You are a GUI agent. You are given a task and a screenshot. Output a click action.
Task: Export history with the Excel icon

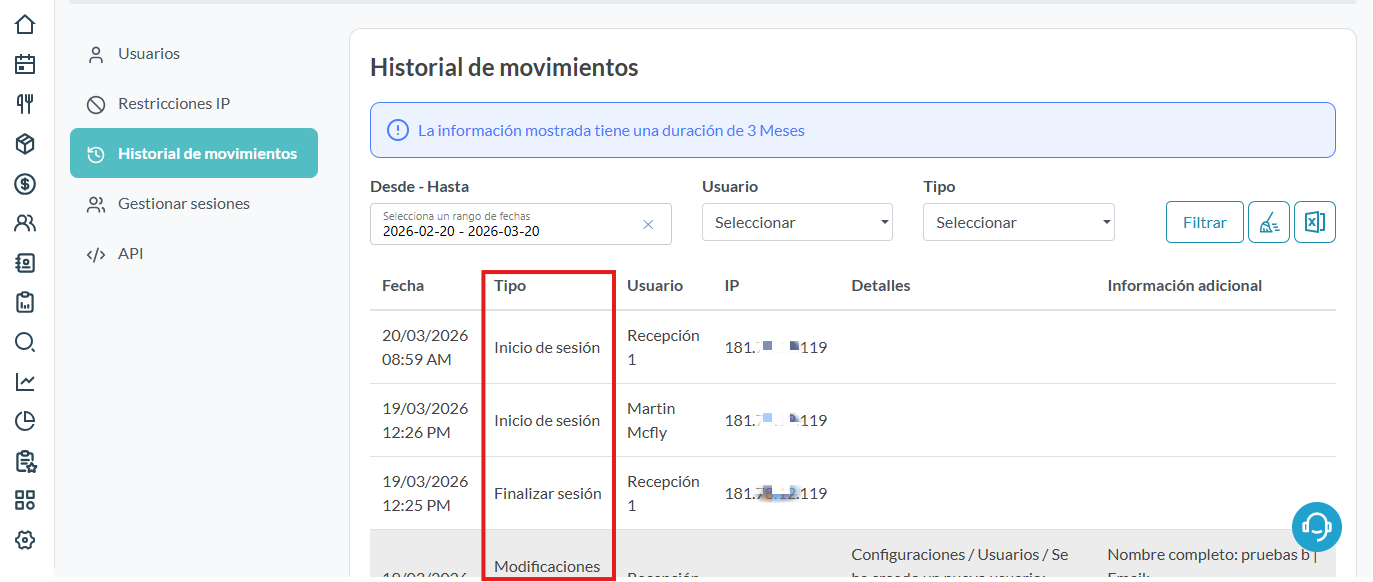1315,223
